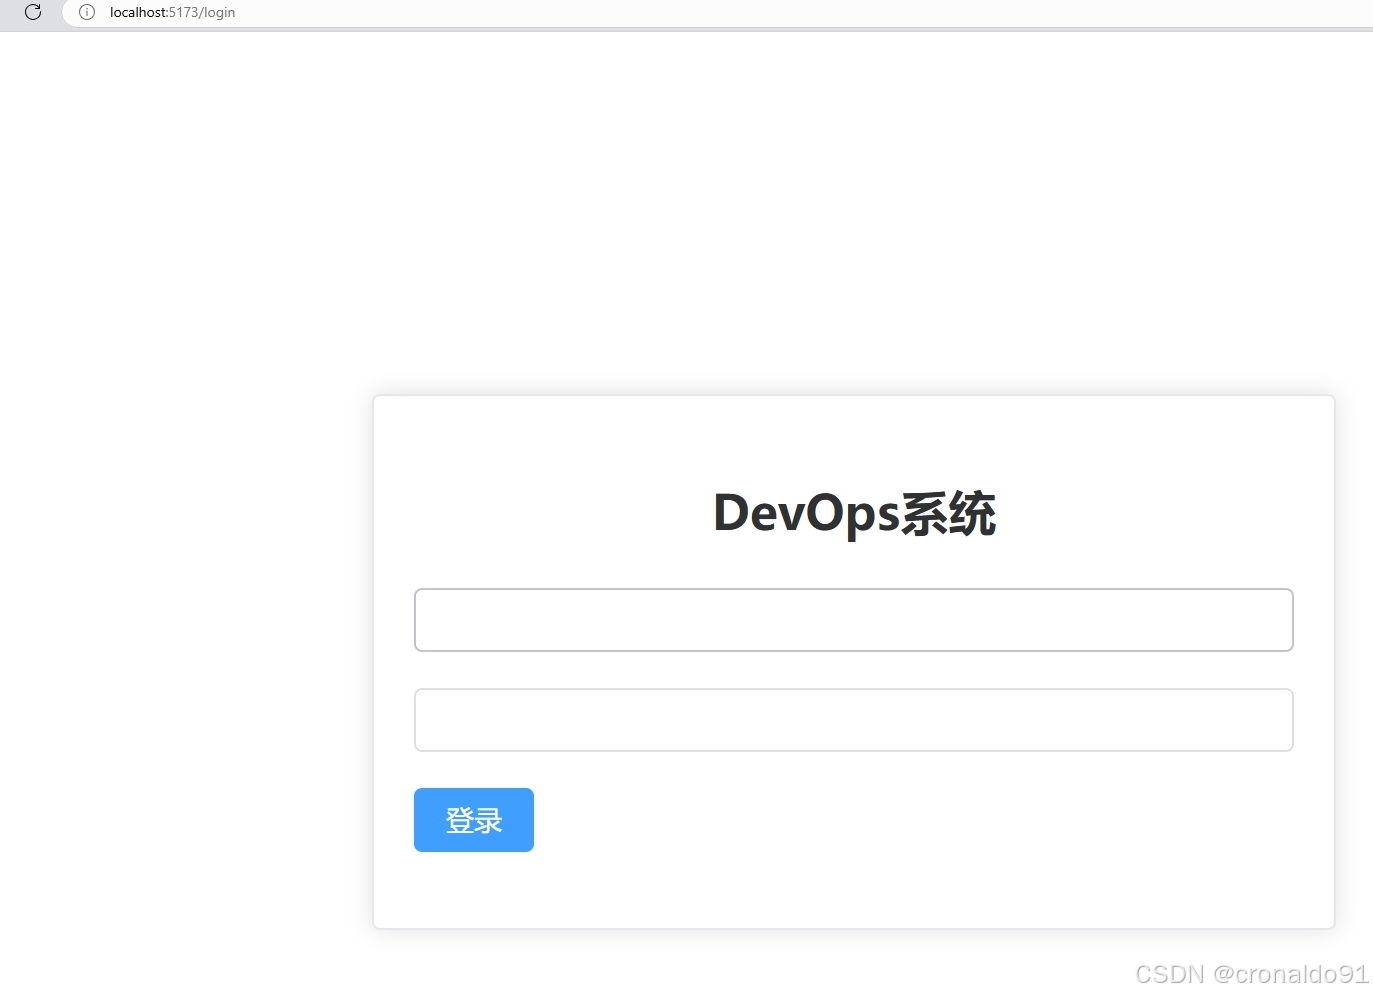Open site information icon beside the URL
The width and height of the screenshot is (1373, 997).
(x=87, y=12)
